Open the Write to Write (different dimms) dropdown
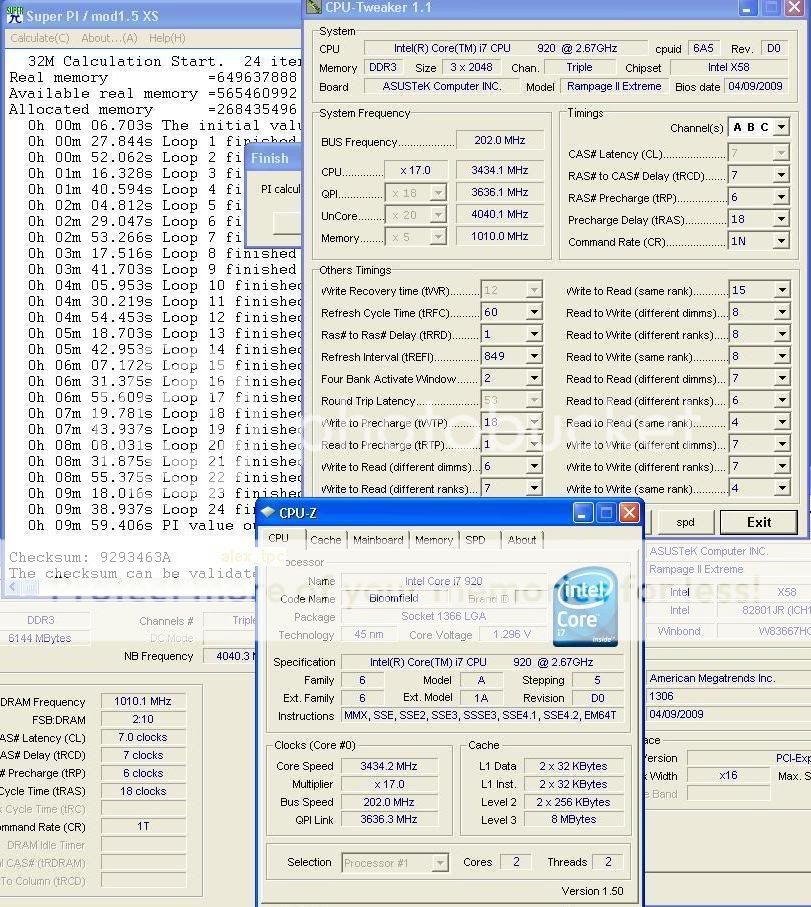811x907 pixels. 782,444
